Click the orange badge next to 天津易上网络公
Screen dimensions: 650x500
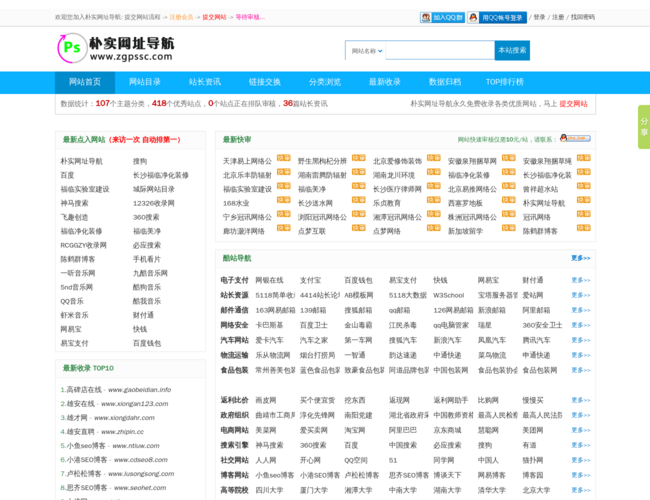pos(284,159)
